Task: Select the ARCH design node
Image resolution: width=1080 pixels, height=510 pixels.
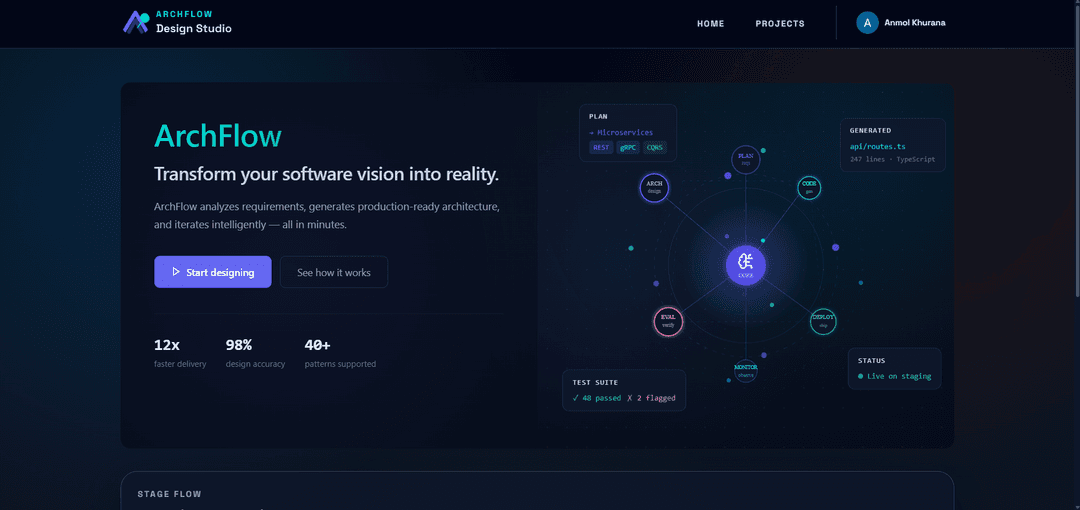Action: (654, 187)
